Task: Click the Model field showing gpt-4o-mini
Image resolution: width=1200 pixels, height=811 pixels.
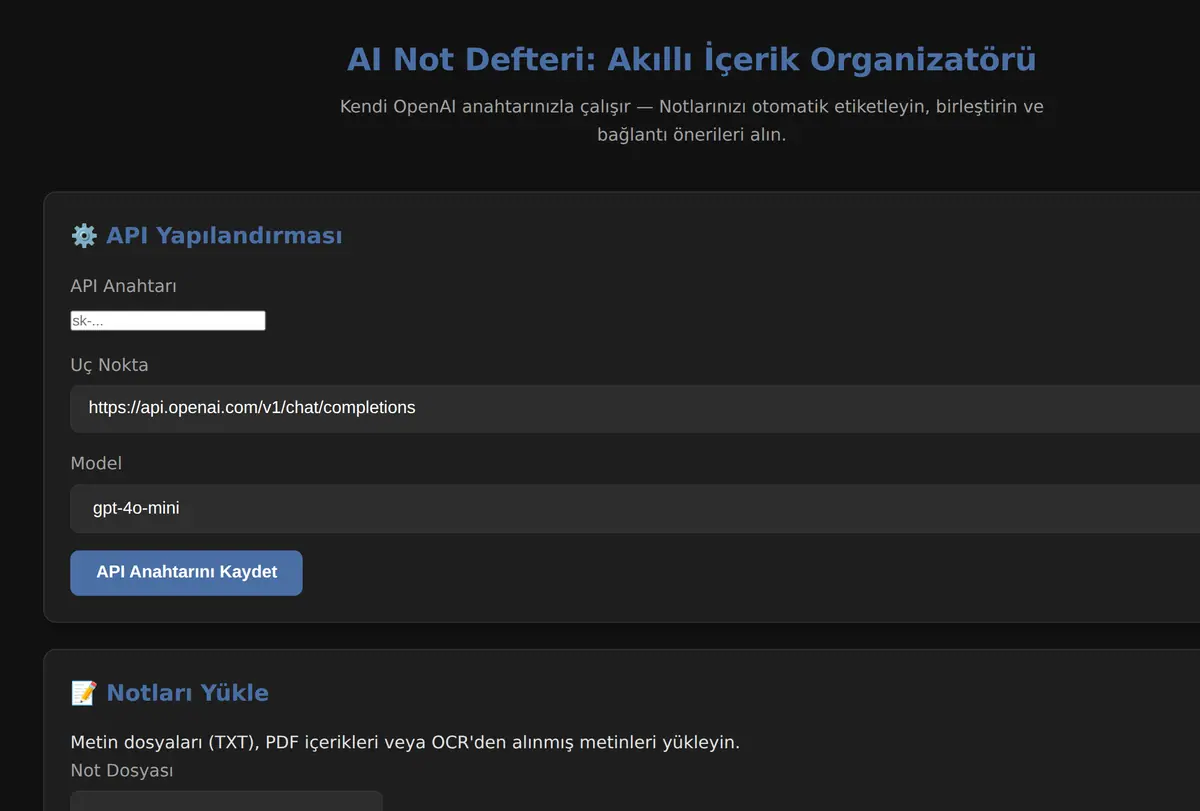Action: click(635, 508)
